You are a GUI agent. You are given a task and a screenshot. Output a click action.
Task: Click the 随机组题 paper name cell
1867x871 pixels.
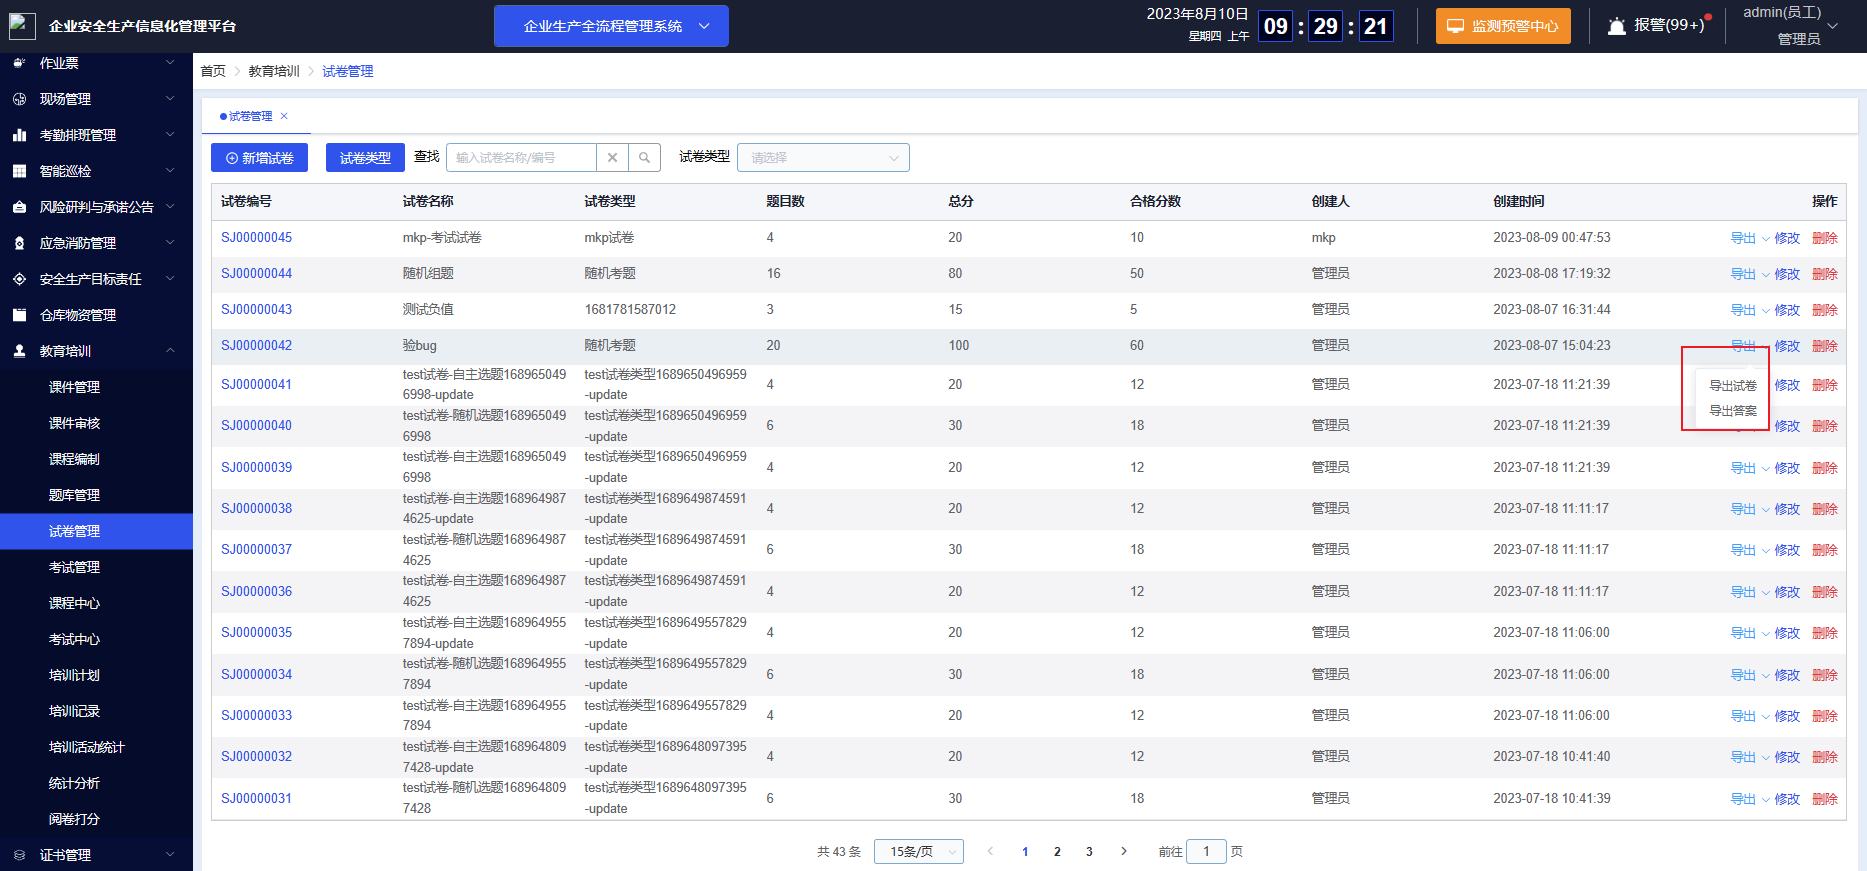pos(428,273)
